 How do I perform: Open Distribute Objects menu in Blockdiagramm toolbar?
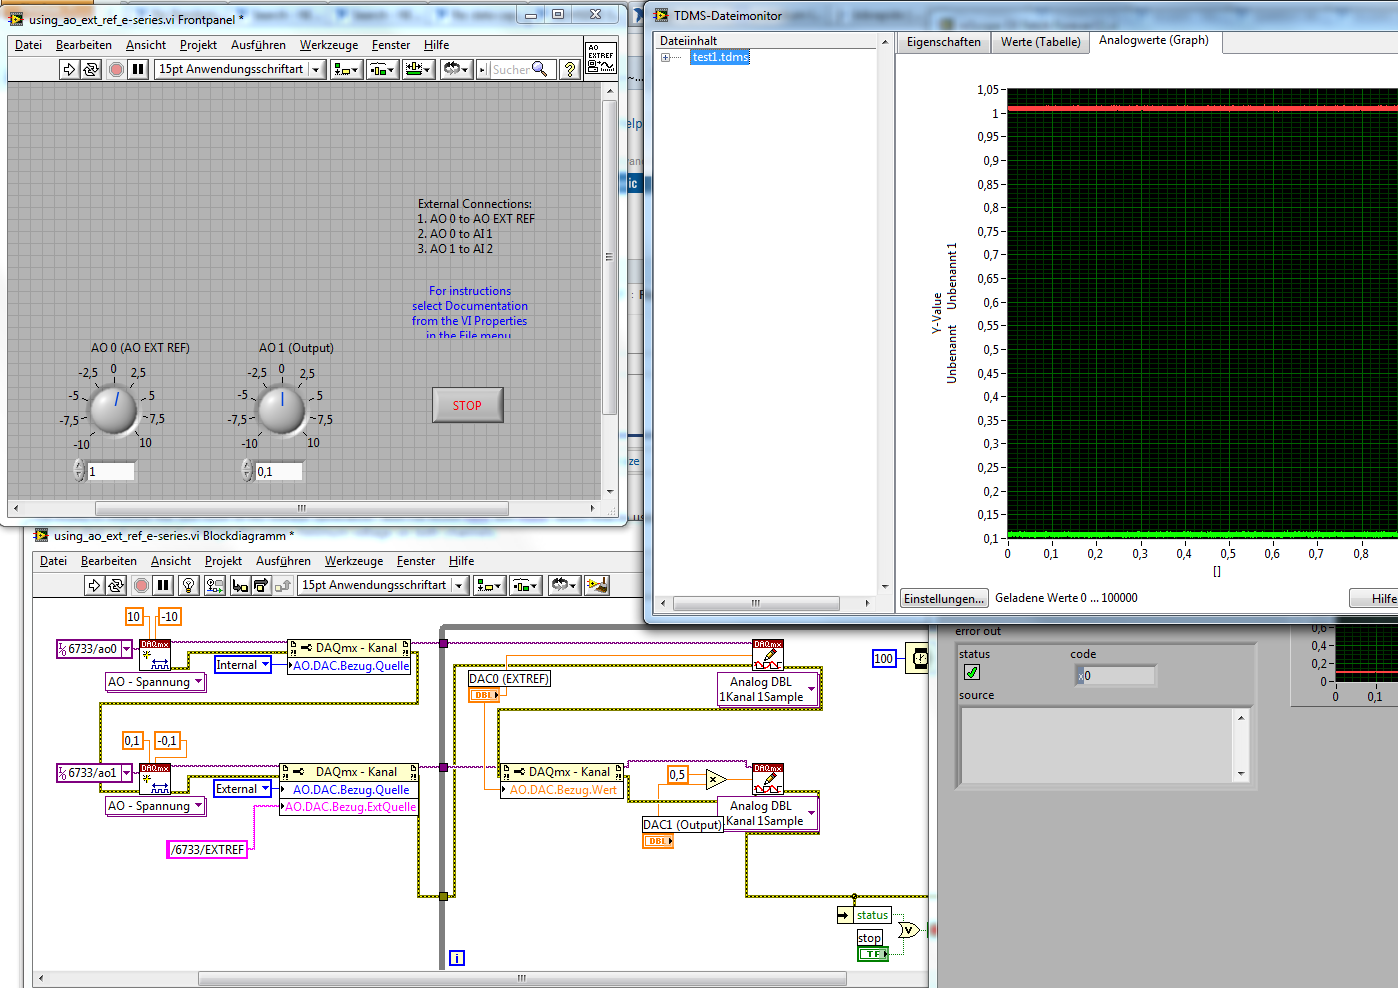(525, 585)
